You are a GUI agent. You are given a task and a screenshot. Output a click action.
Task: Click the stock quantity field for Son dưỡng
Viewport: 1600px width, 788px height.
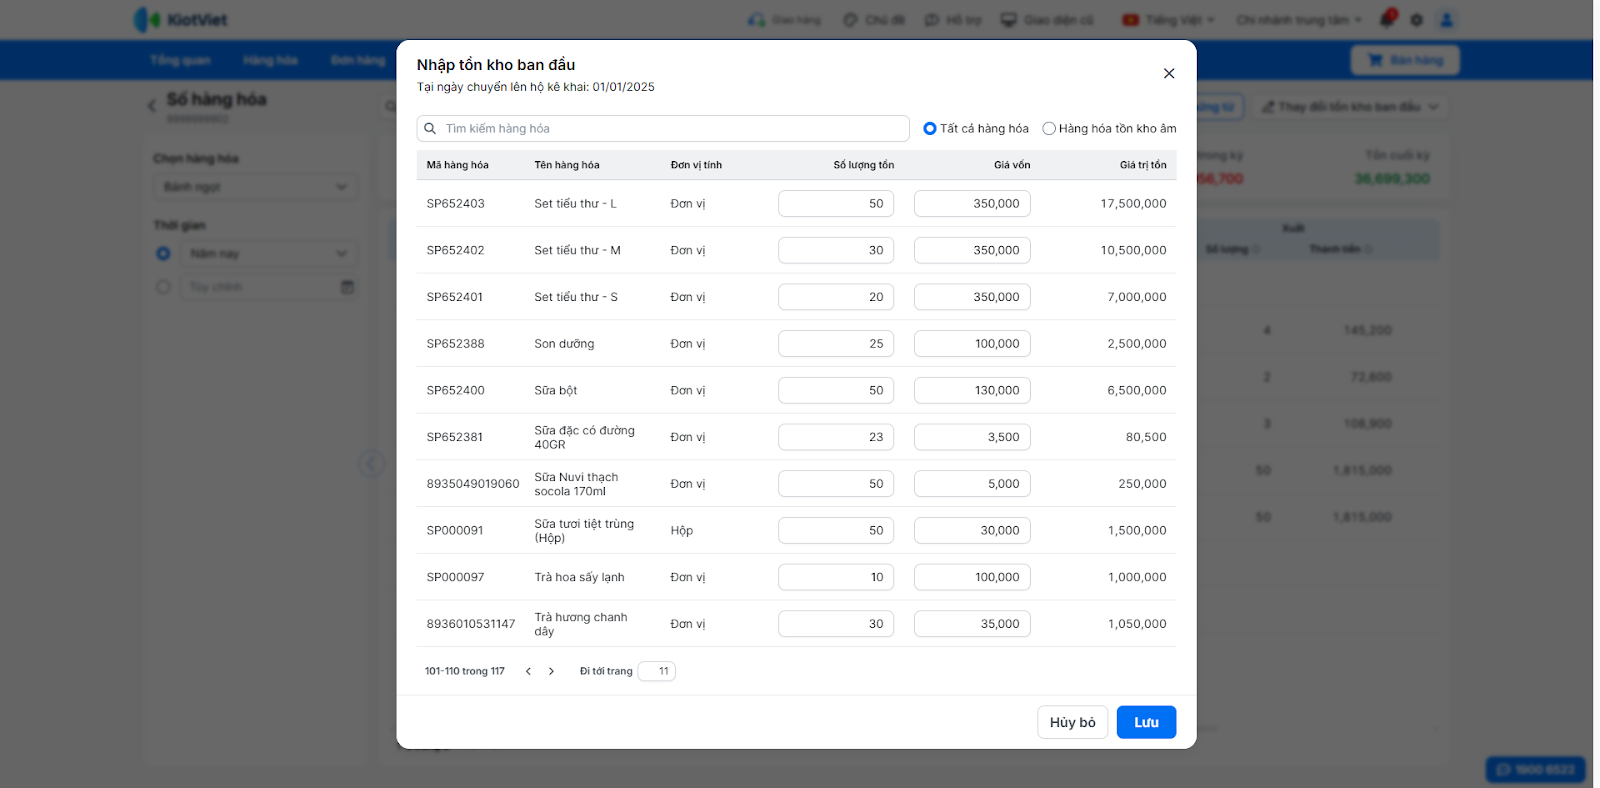click(x=836, y=344)
